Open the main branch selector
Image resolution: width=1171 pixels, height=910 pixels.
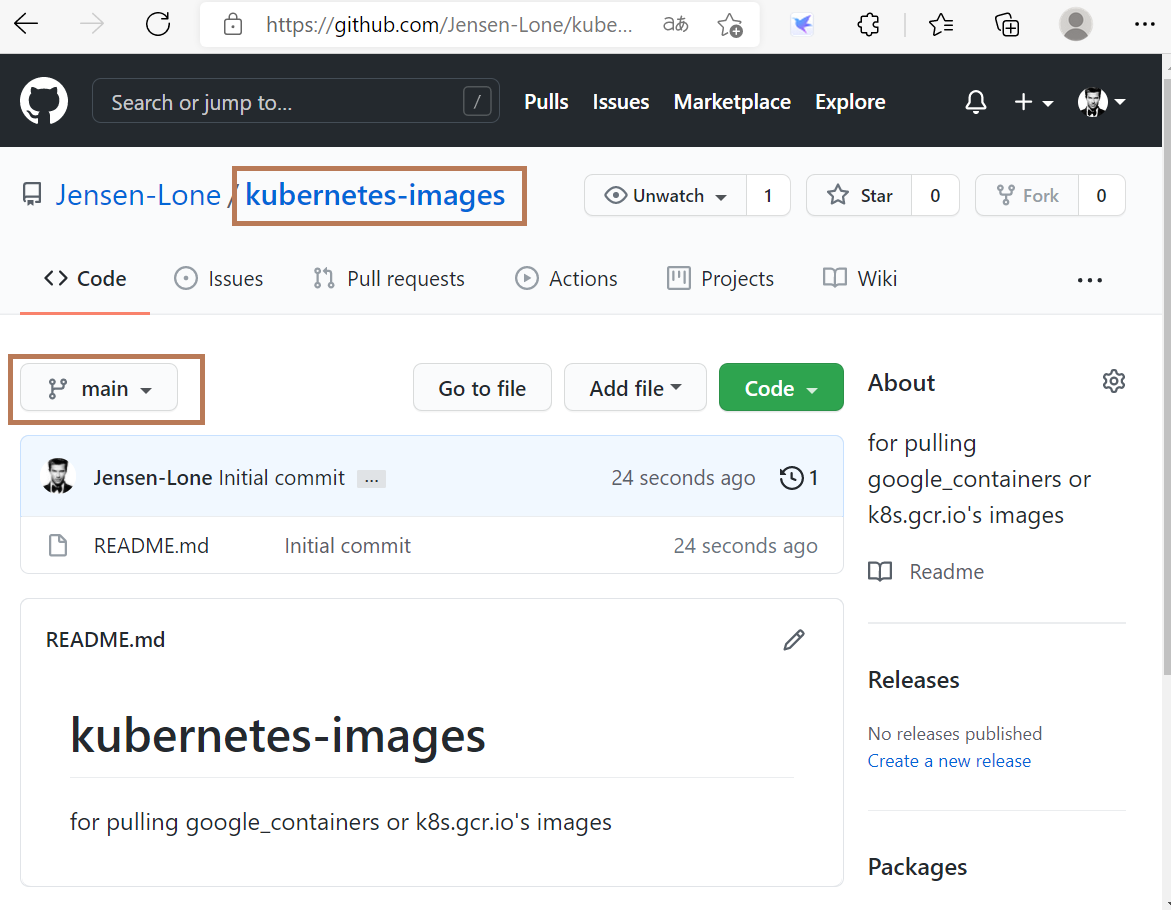(99, 387)
